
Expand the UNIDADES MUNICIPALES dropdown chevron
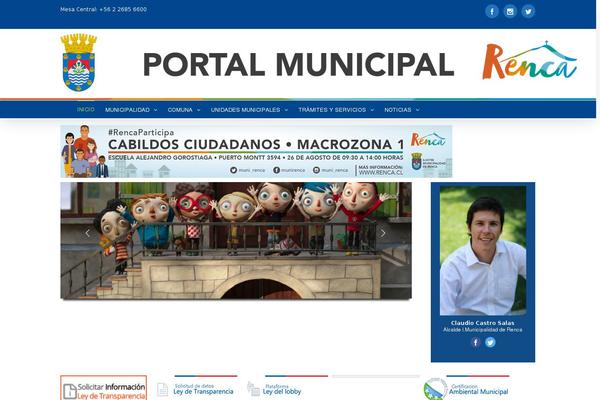[286, 110]
